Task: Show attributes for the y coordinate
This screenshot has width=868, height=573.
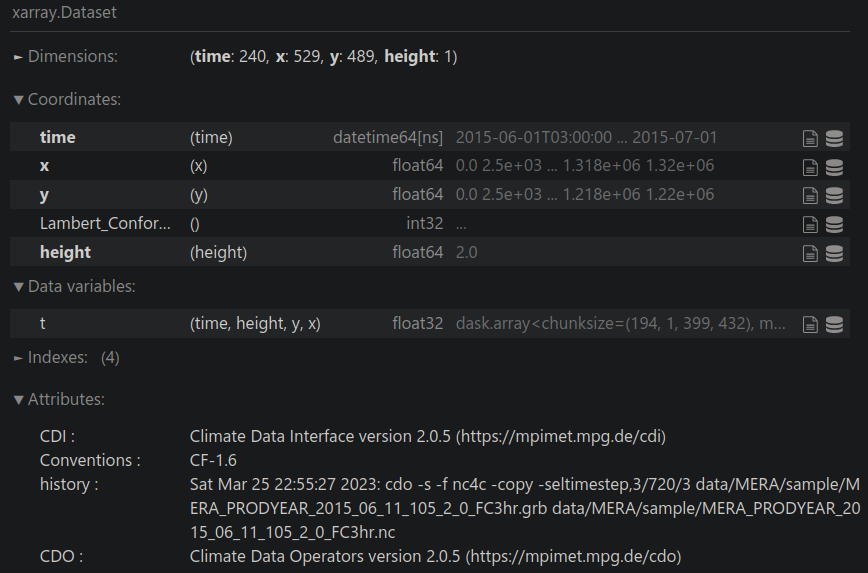Action: tap(810, 195)
